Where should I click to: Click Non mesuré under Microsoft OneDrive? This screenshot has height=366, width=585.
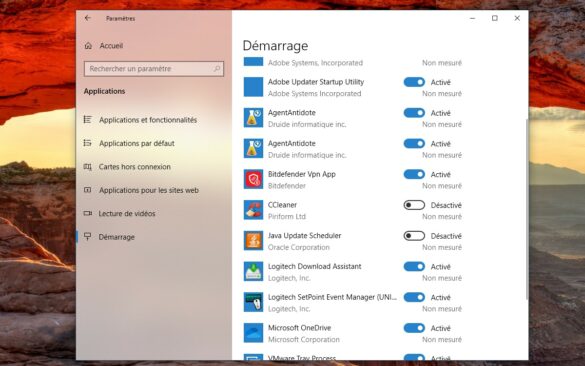click(442, 340)
